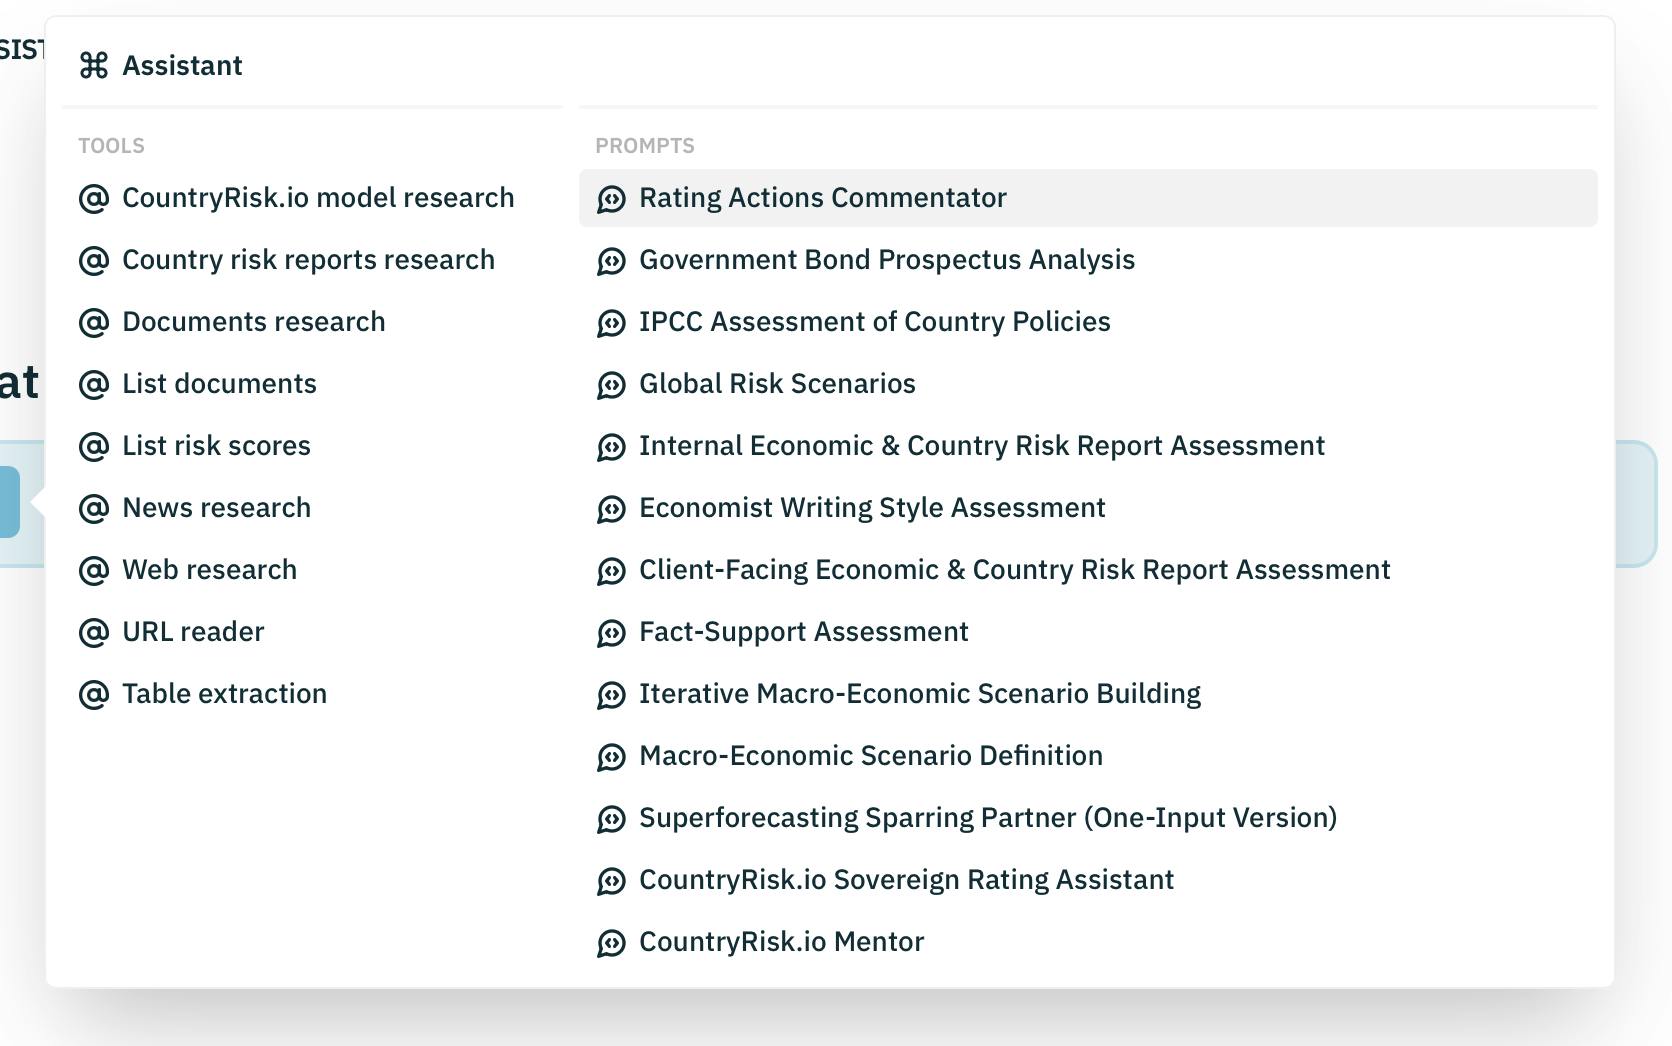The height and width of the screenshot is (1046, 1672).
Task: Select the CountryRisk.io model research tool
Action: 318,198
